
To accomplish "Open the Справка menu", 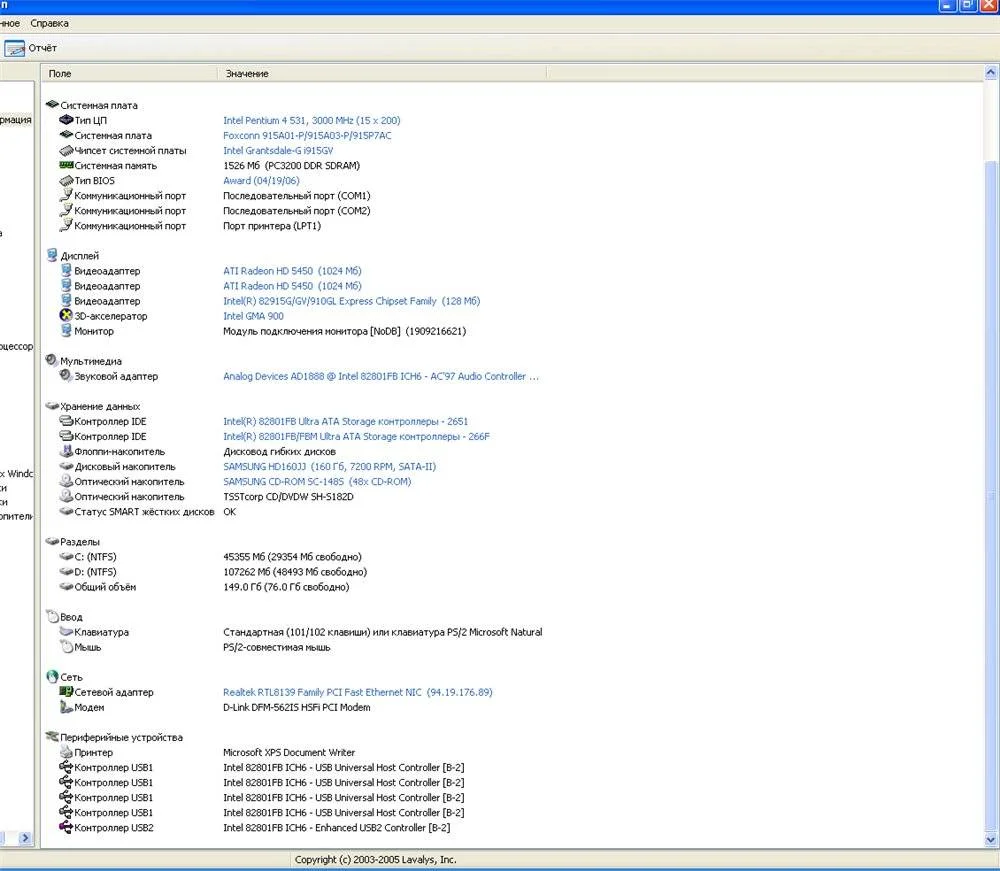I will (49, 24).
